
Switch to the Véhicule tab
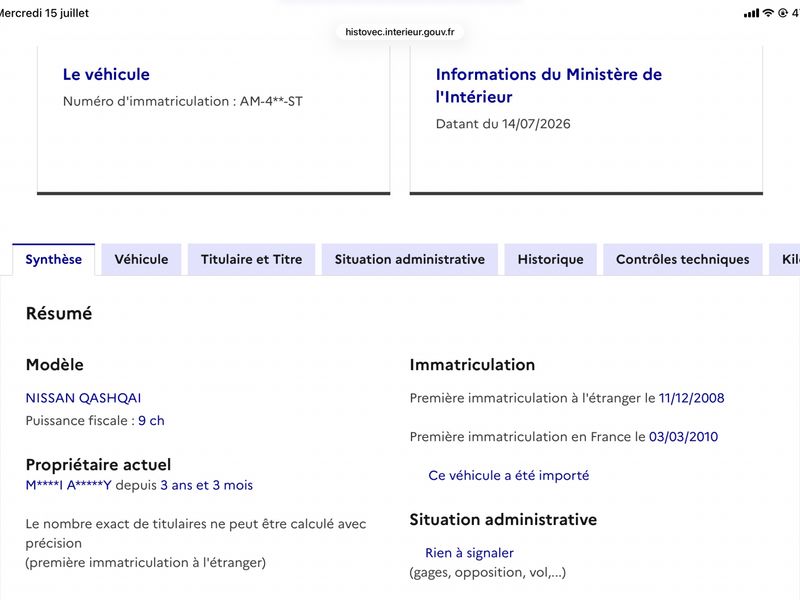[x=141, y=259]
